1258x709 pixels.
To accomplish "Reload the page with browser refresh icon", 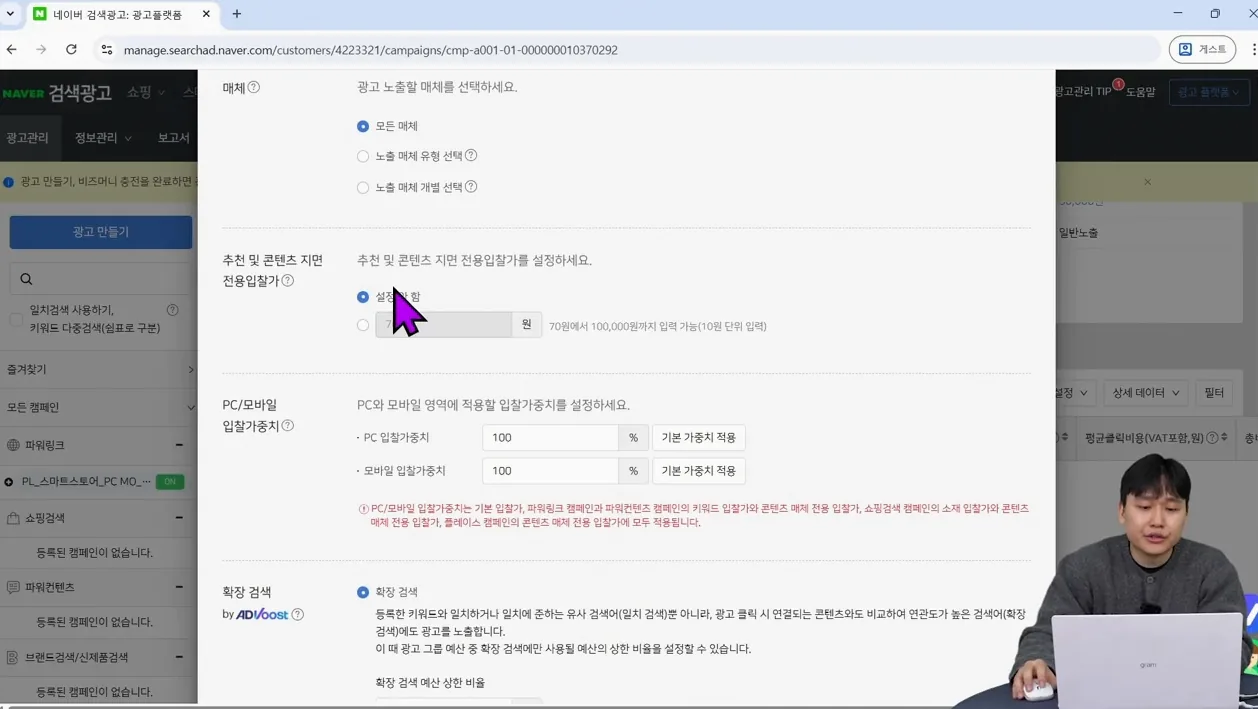I will pos(71,49).
